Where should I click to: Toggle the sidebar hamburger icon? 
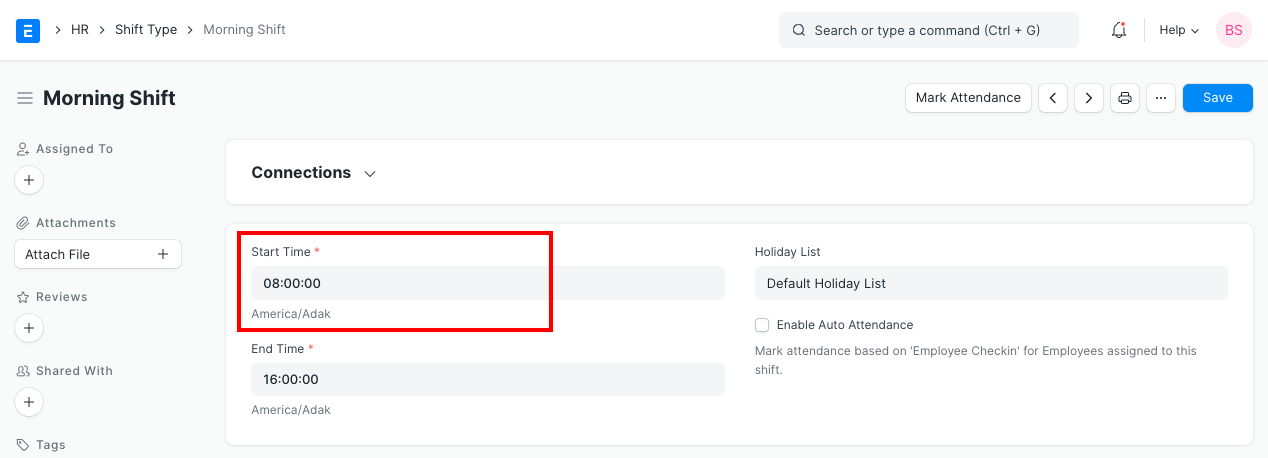click(x=25, y=98)
